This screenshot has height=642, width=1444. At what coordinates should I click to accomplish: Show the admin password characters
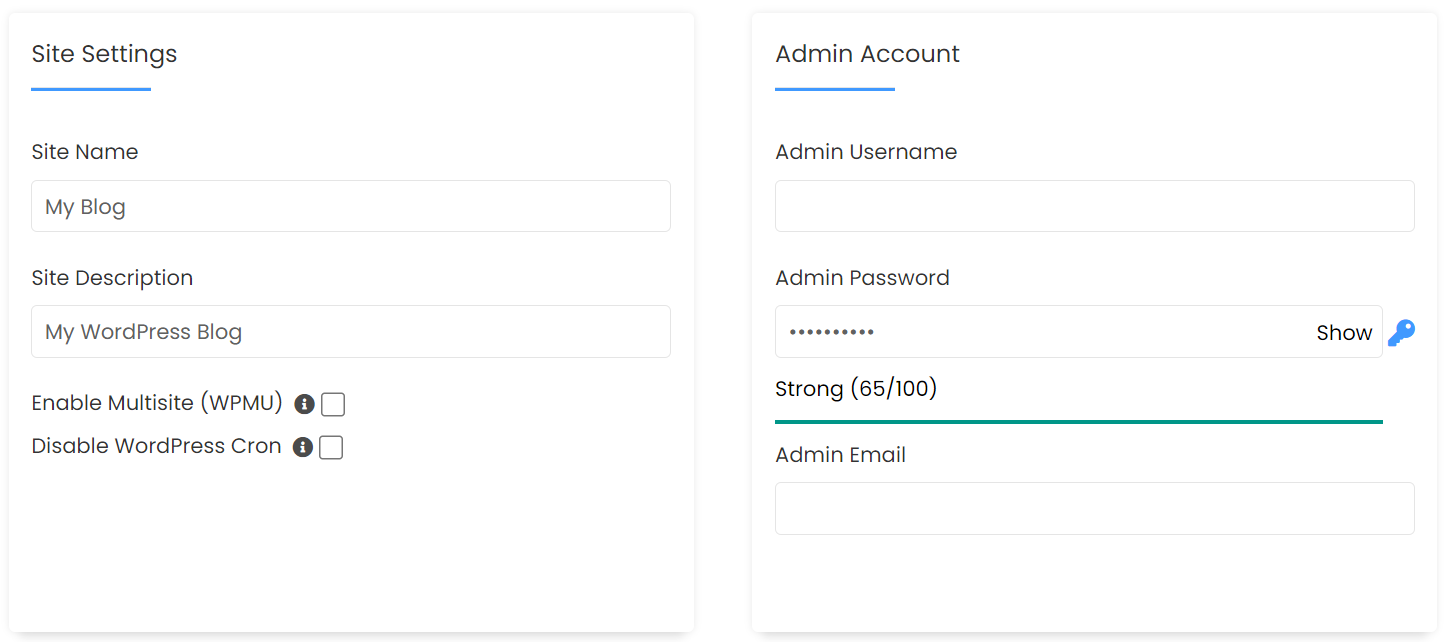(x=1343, y=333)
